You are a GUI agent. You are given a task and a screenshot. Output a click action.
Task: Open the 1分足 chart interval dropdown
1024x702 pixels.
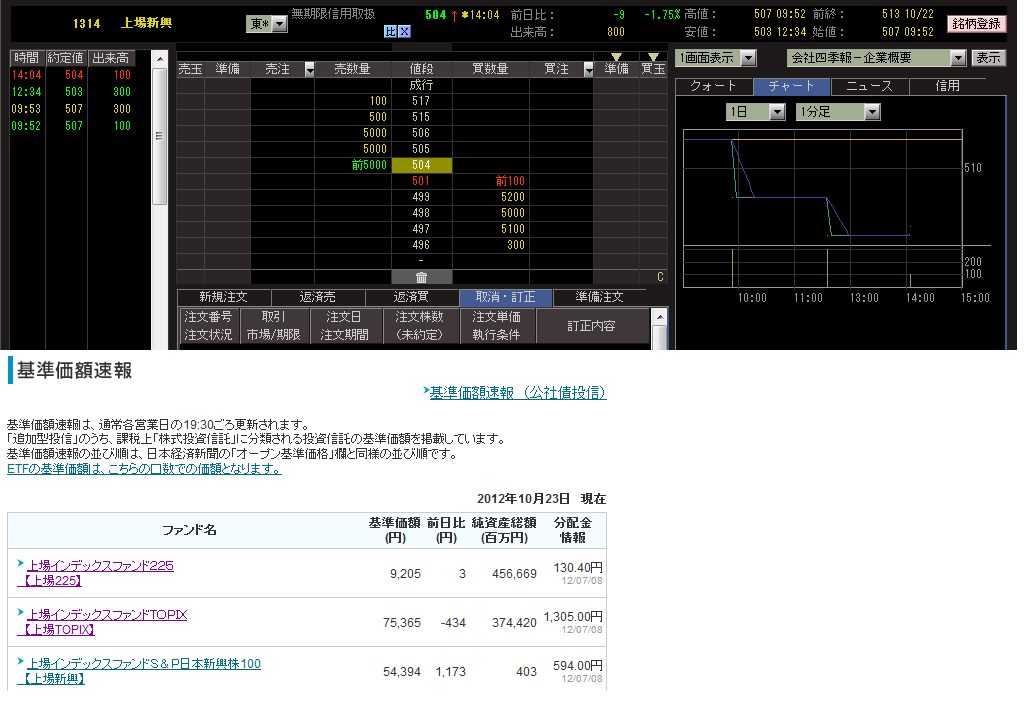[872, 112]
